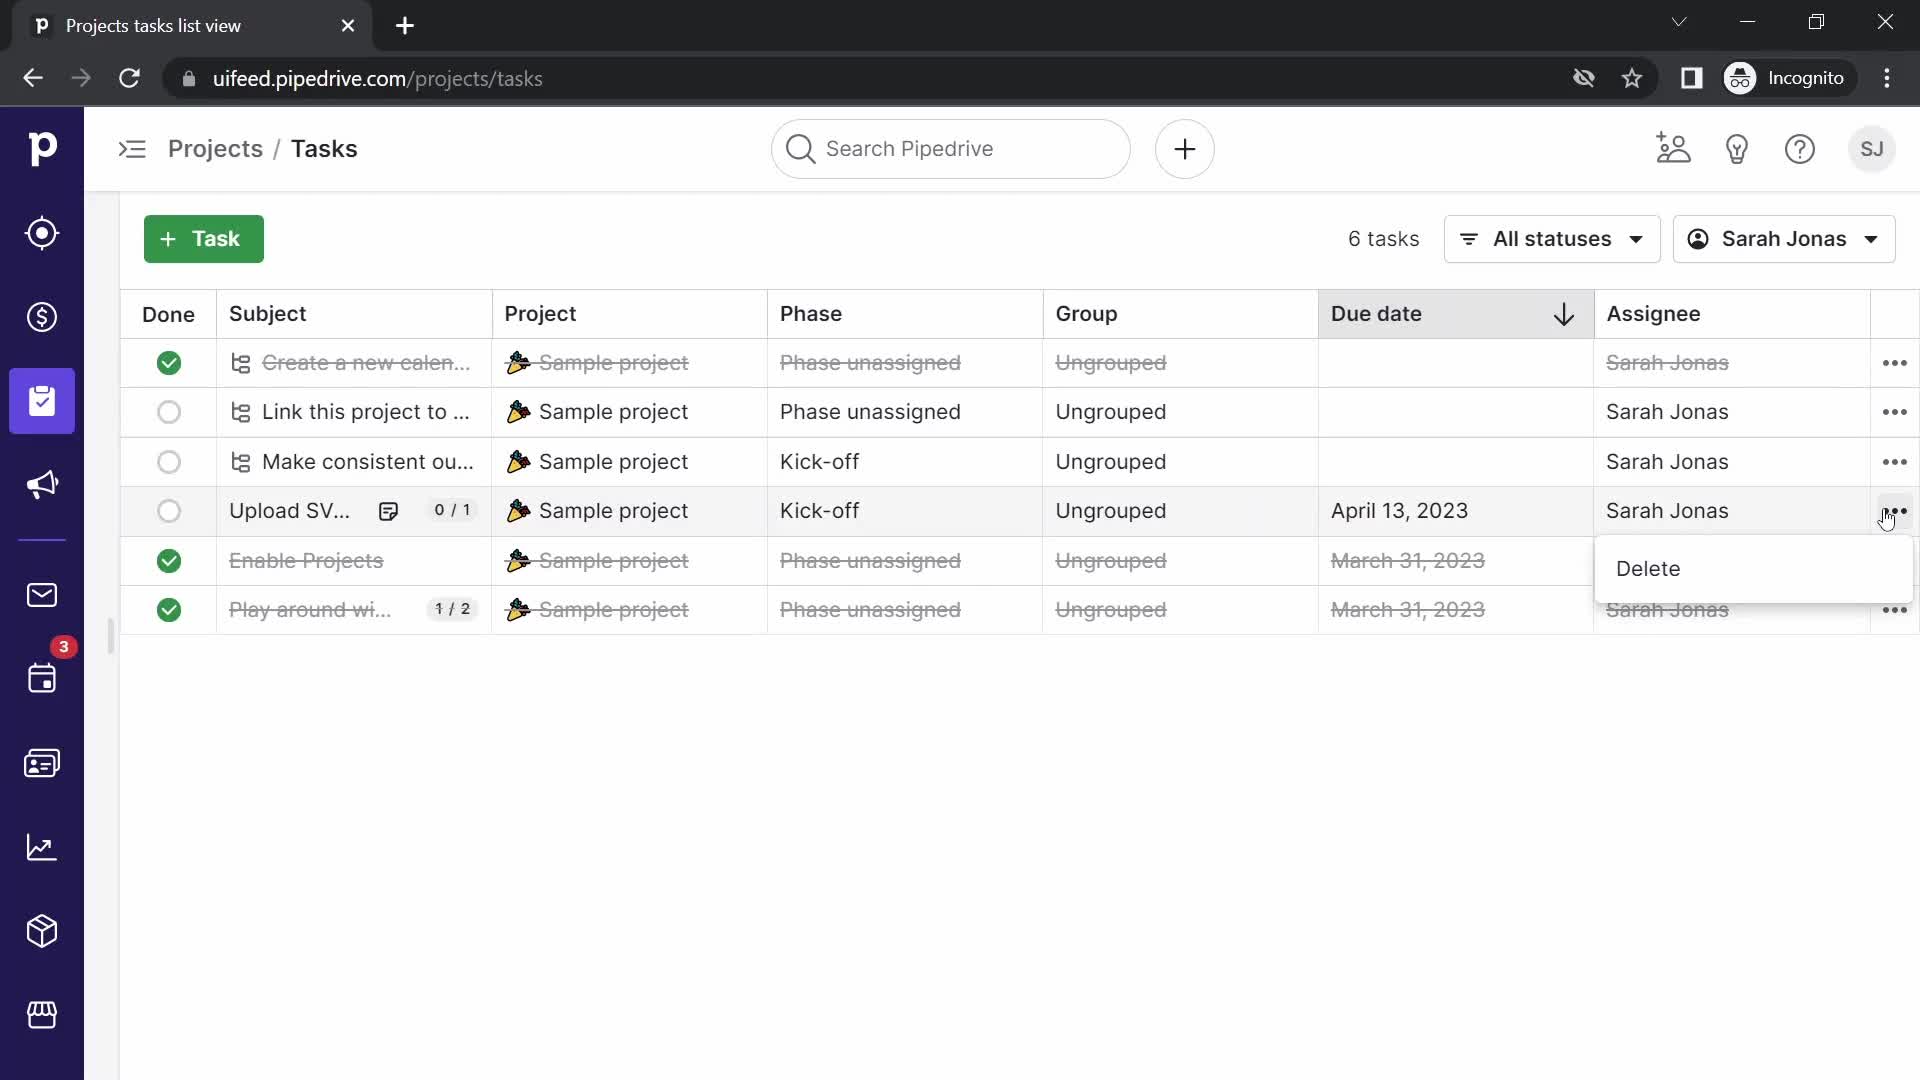Open more options for Link this project row

tap(1895, 412)
